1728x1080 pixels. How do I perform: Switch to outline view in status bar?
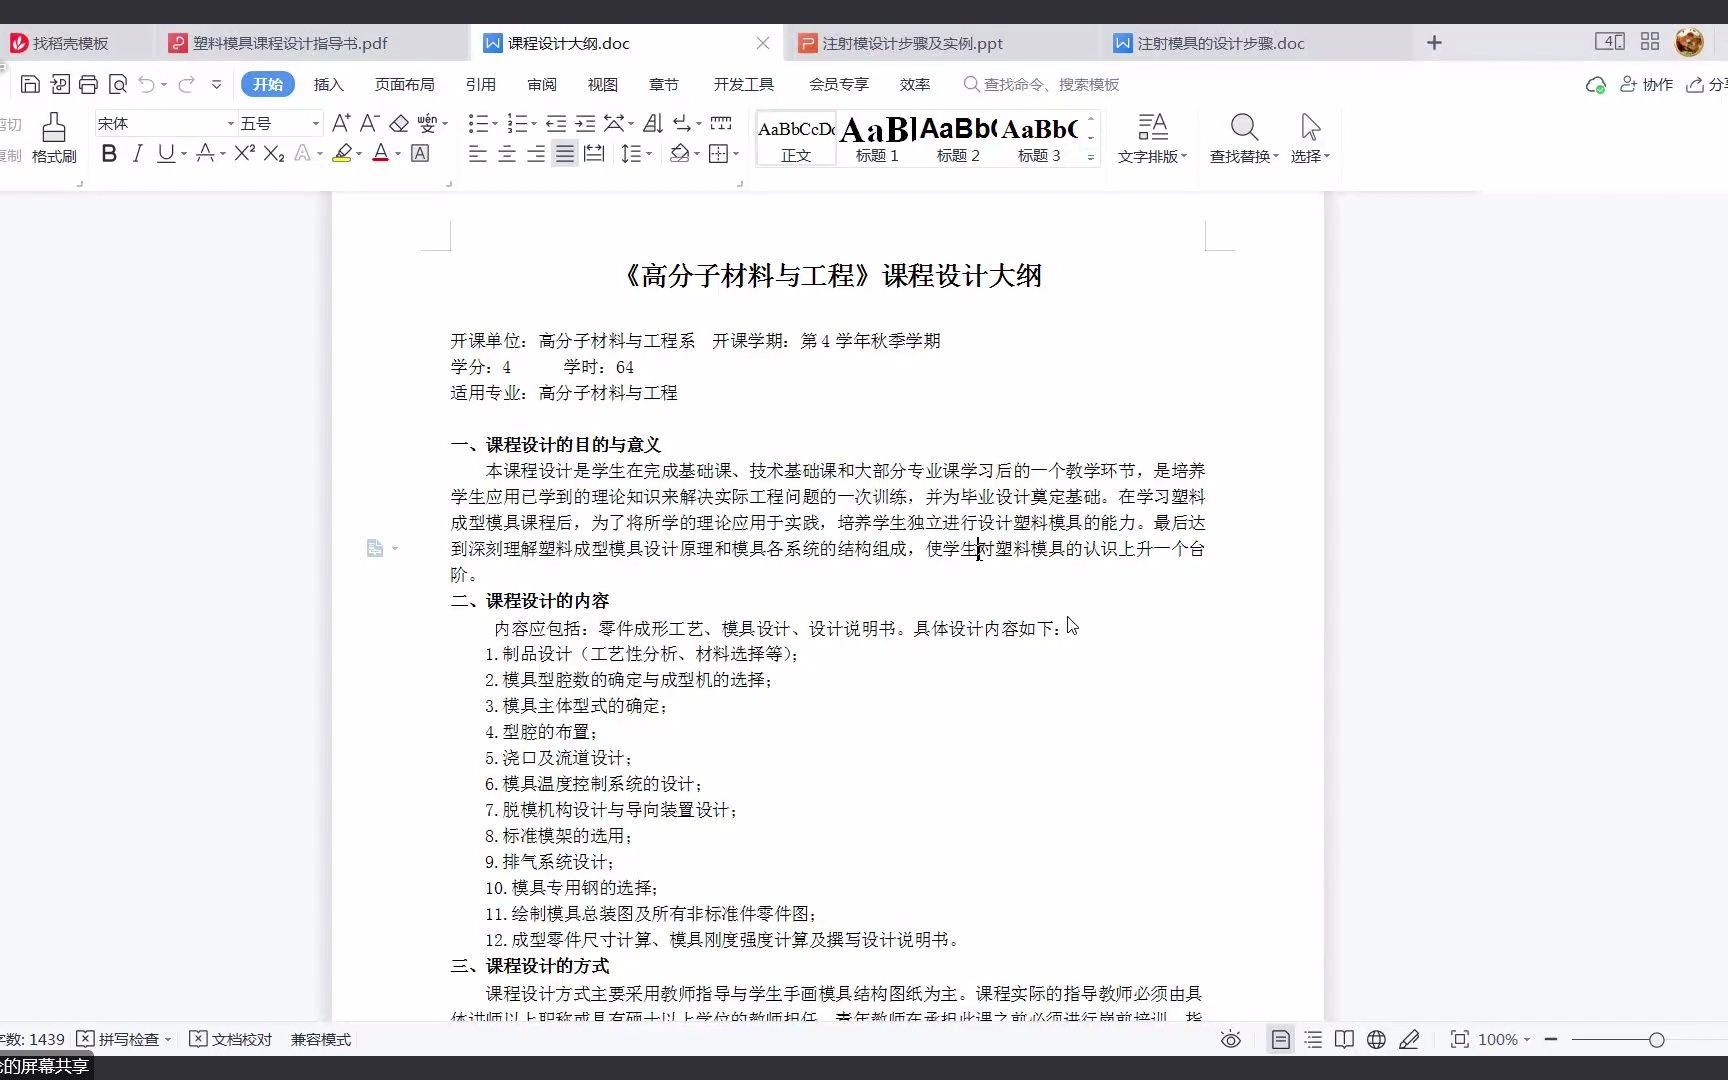[x=1313, y=1040]
